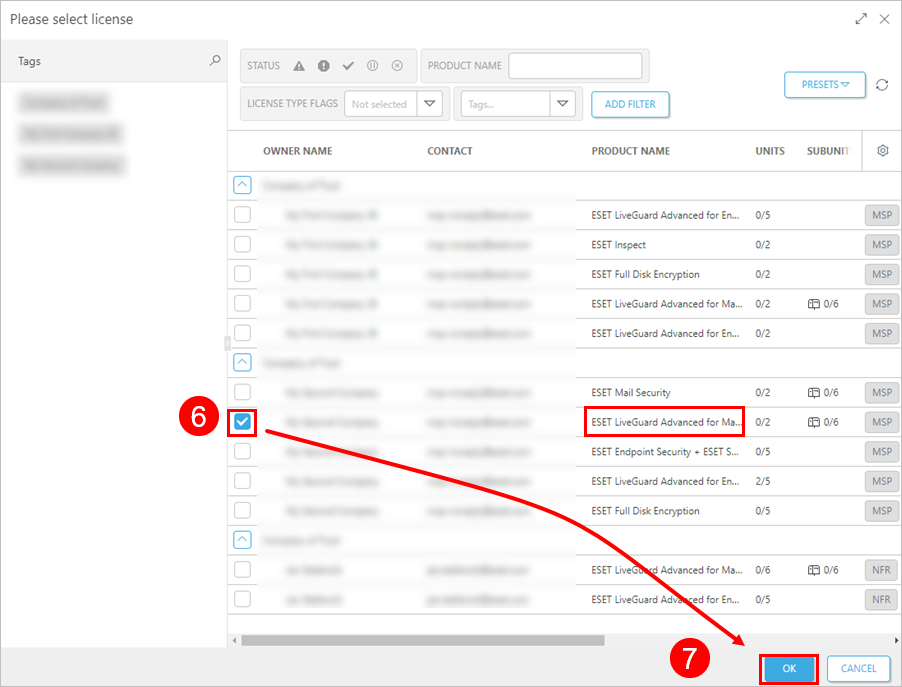The width and height of the screenshot is (902, 687).
Task: Click the ESET Mail Security product name
Action: coord(630,392)
